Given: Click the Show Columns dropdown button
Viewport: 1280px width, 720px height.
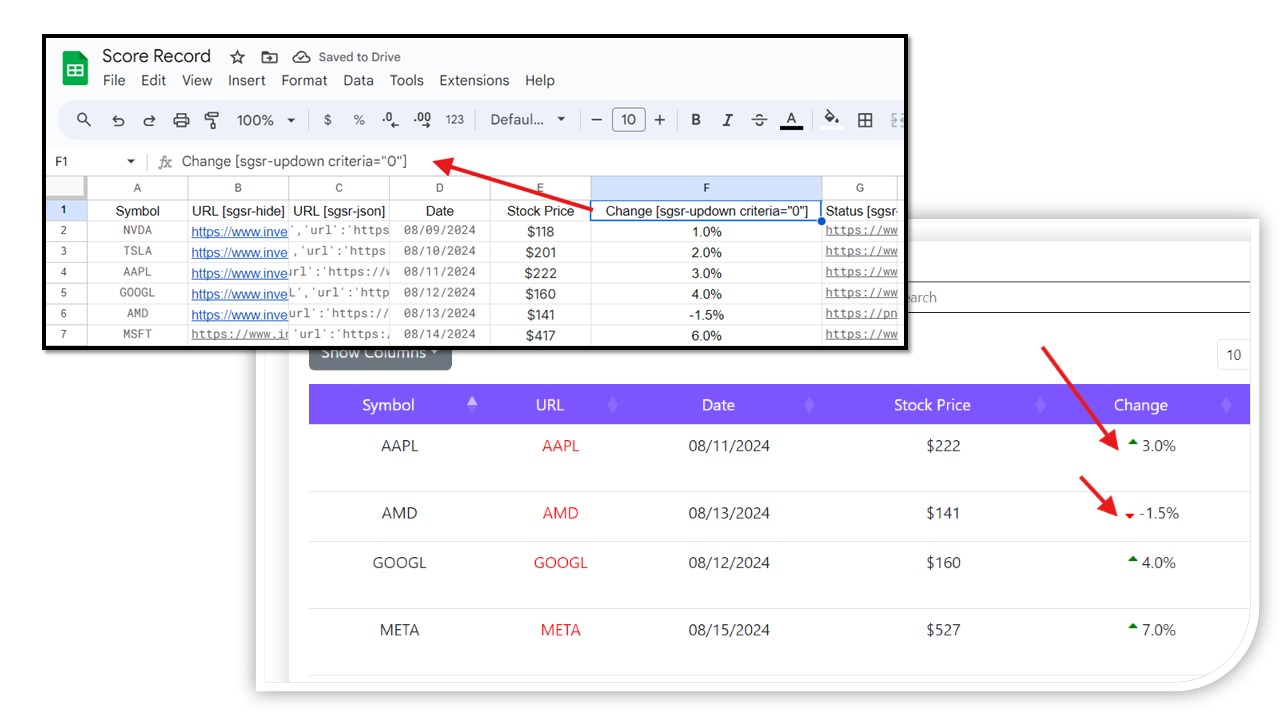Looking at the screenshot, I should click(380, 357).
